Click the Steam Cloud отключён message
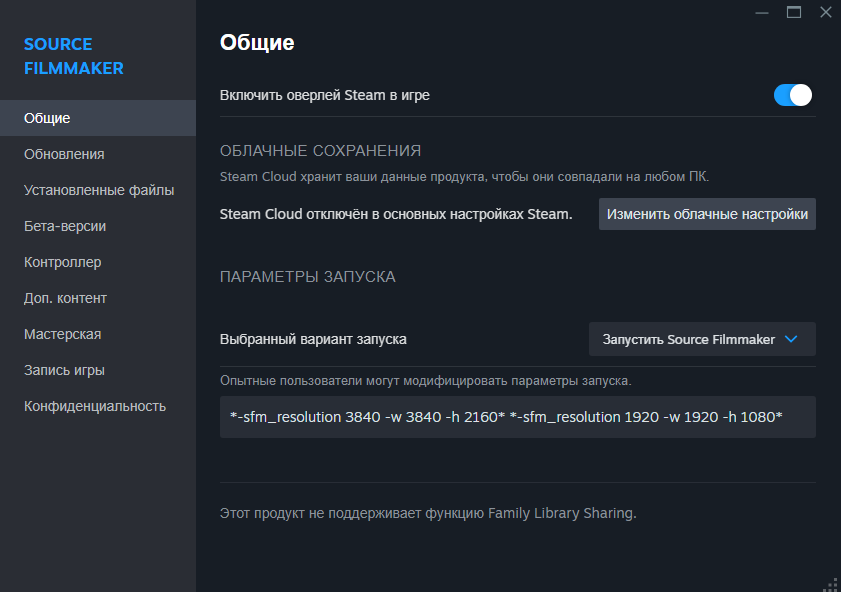 tap(396, 214)
